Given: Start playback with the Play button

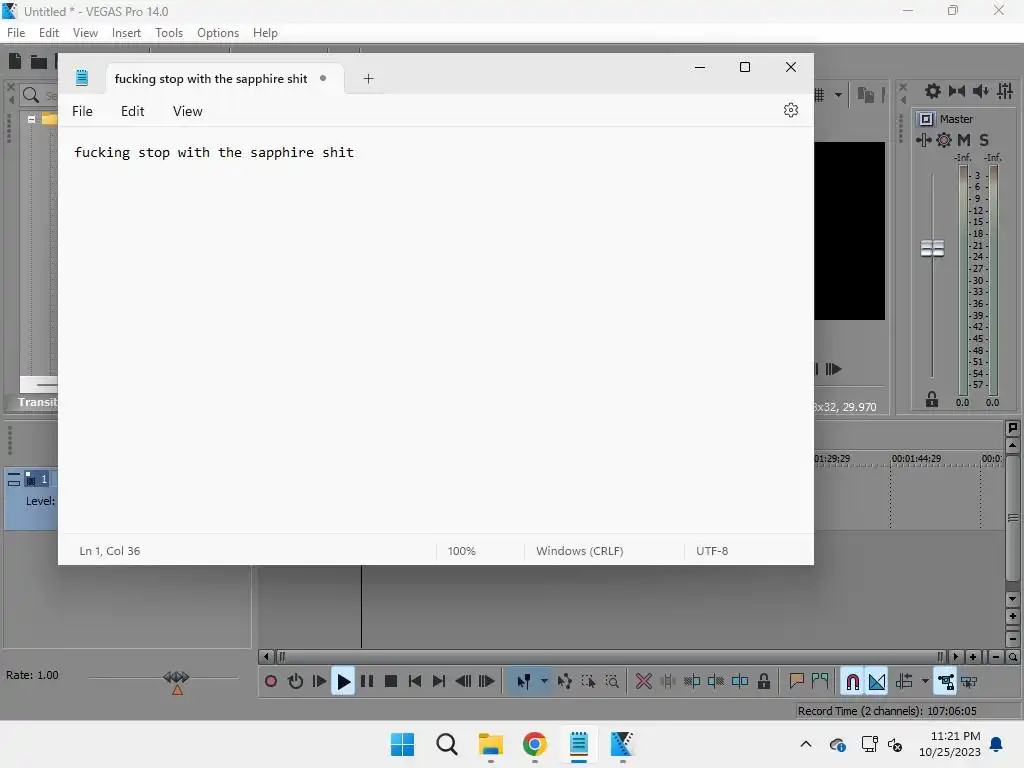Looking at the screenshot, I should 343,681.
